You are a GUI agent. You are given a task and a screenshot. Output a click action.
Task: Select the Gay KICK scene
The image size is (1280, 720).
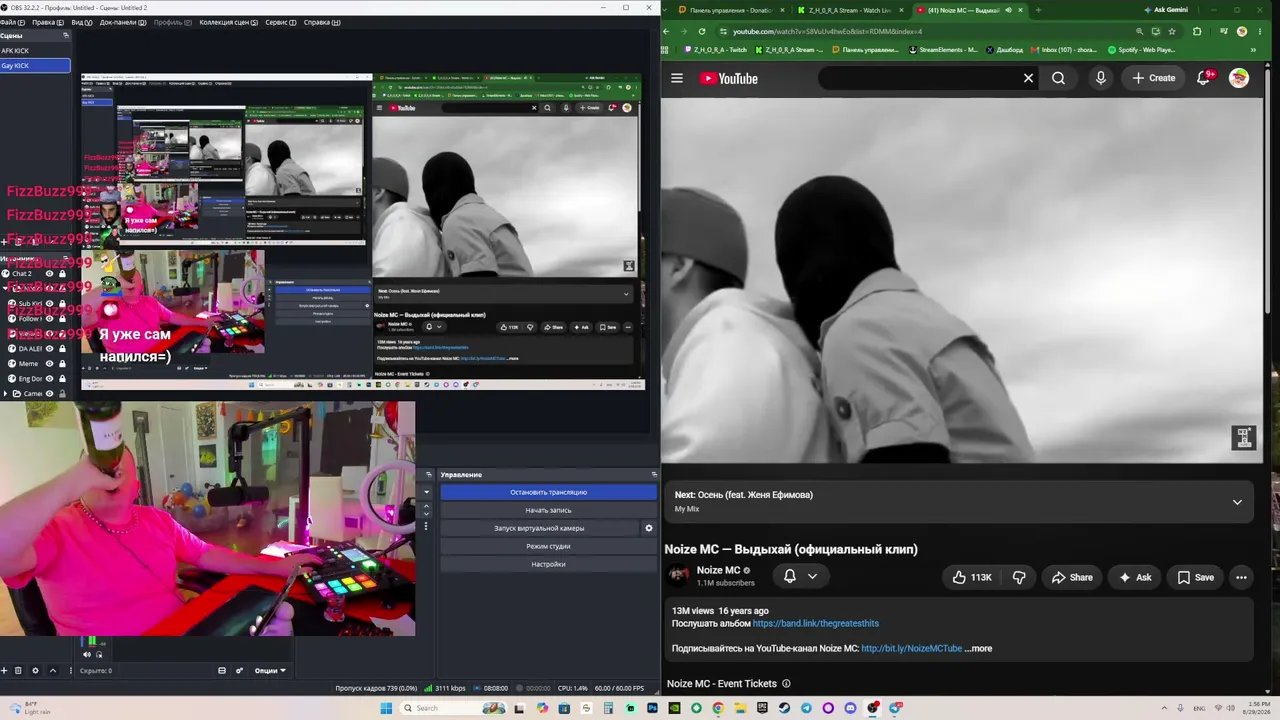(x=35, y=65)
